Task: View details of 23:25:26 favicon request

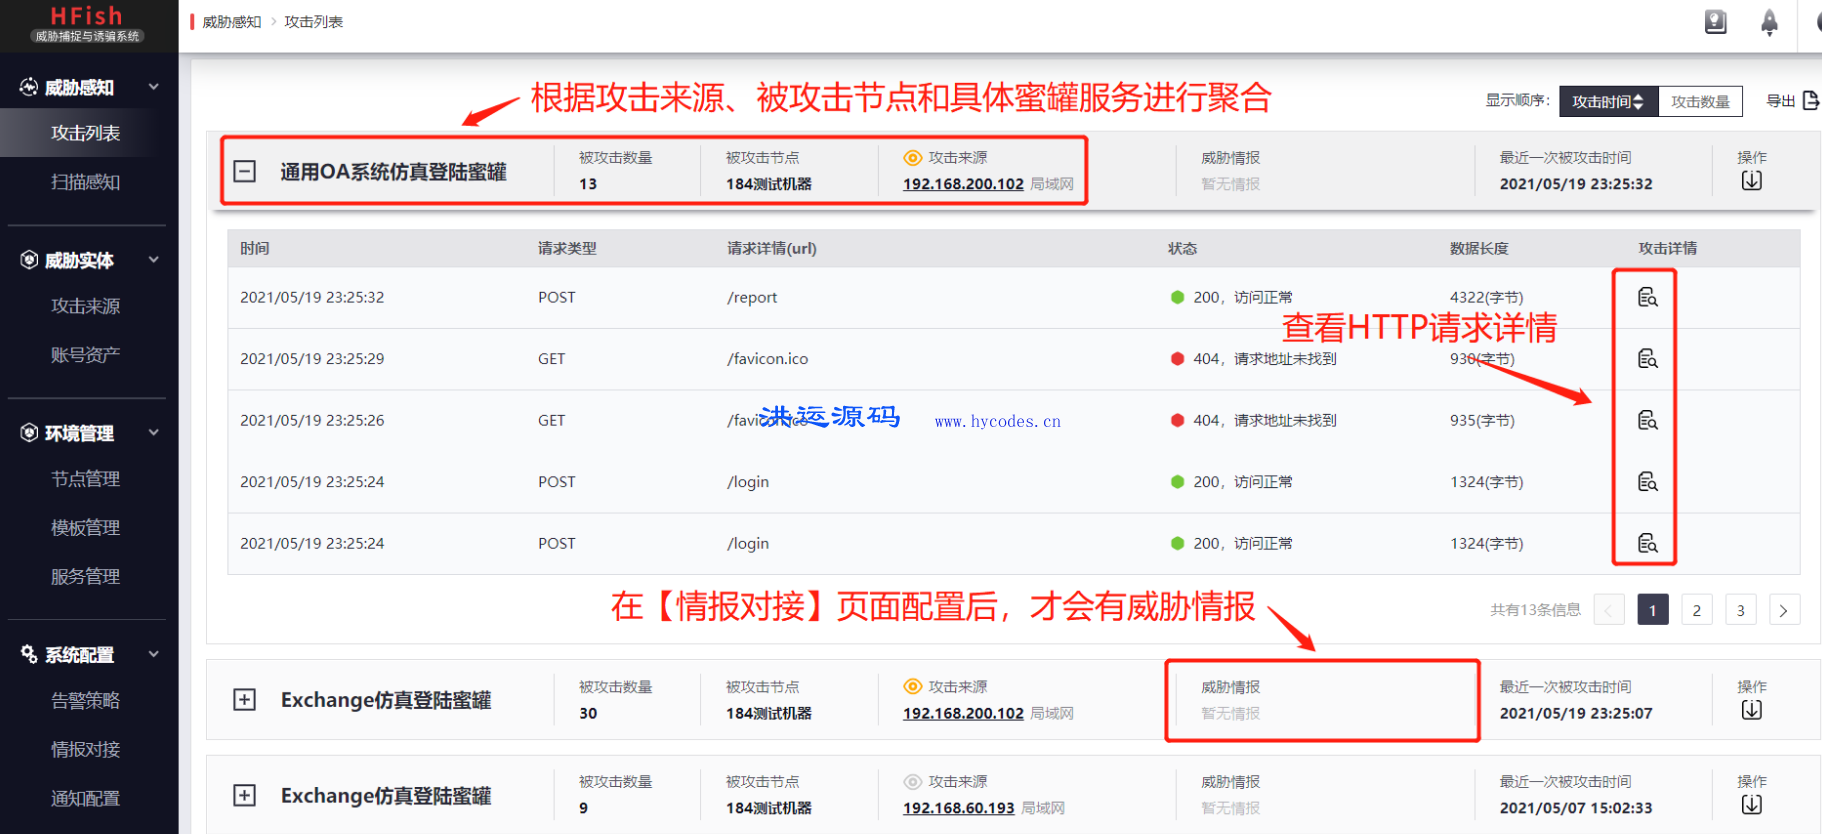Action: (1647, 420)
